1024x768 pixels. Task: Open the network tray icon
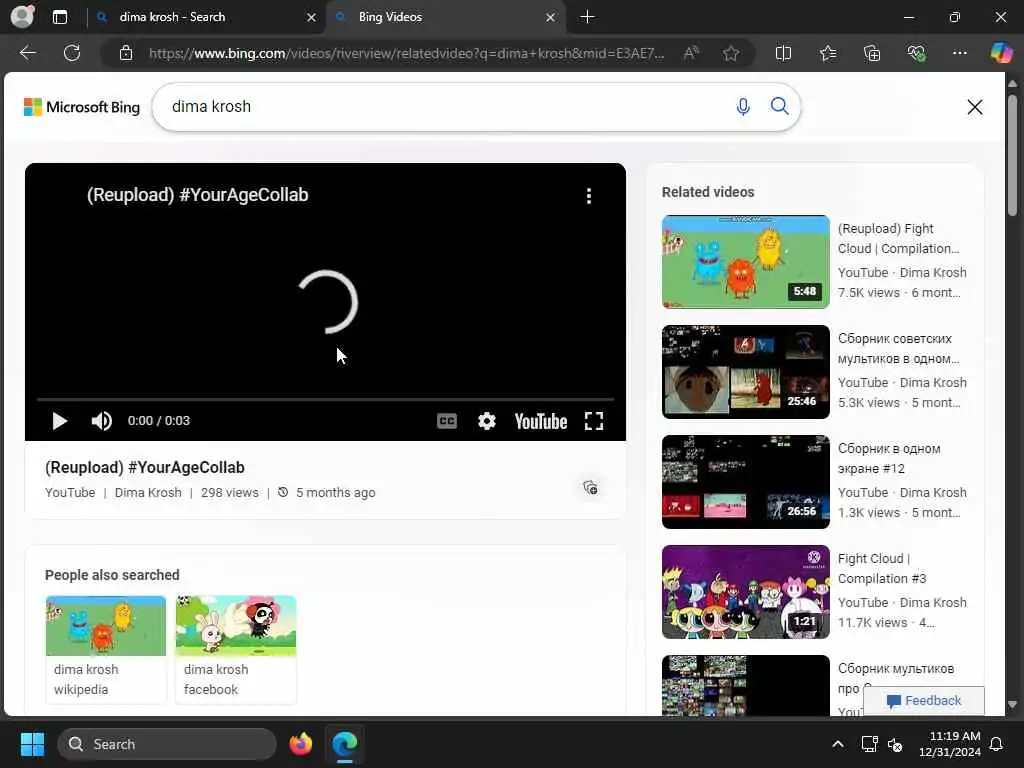point(869,744)
